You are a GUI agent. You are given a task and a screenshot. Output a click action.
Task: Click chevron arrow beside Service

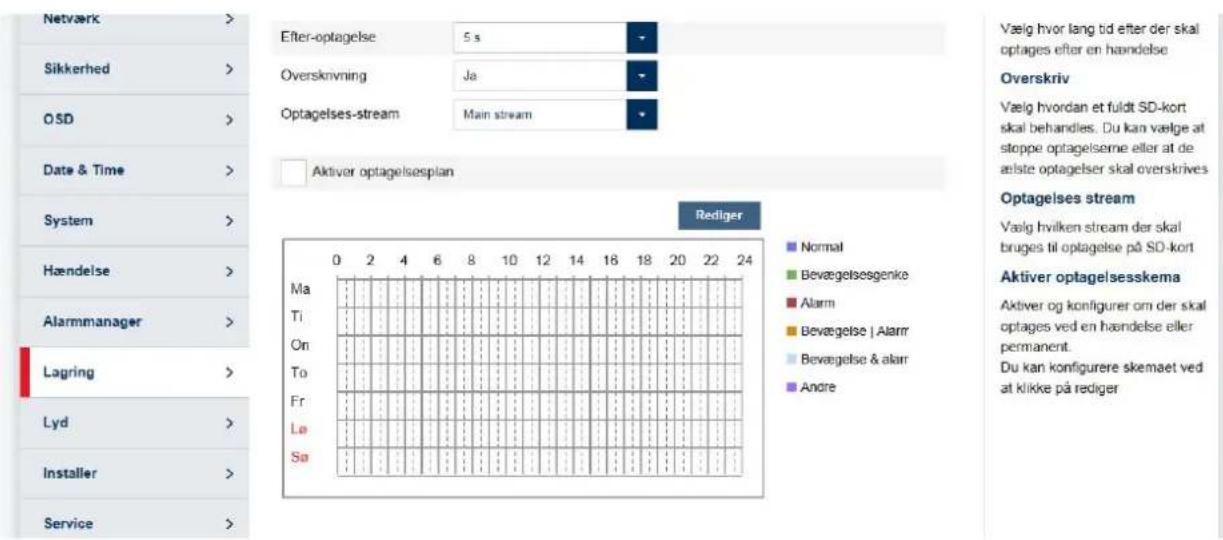(229, 523)
